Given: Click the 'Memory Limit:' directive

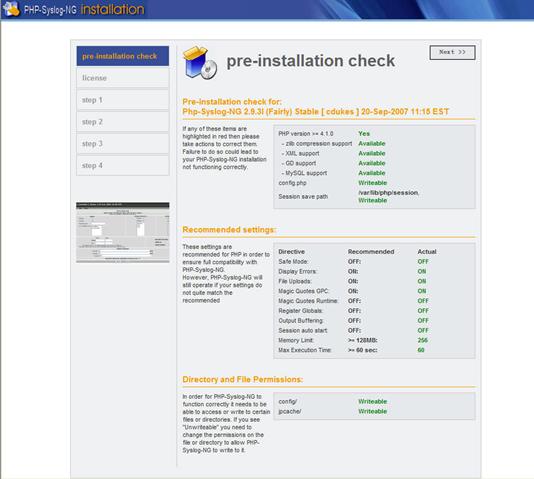Looking at the screenshot, I should [296, 340].
